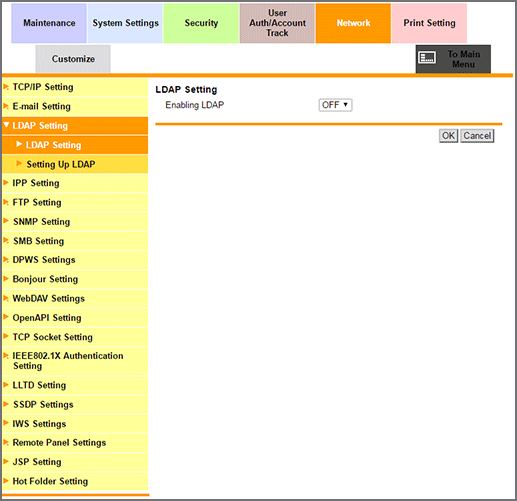Click the arrow icon next to Setting Up LDAP
The image size is (517, 501).
pos(19,163)
